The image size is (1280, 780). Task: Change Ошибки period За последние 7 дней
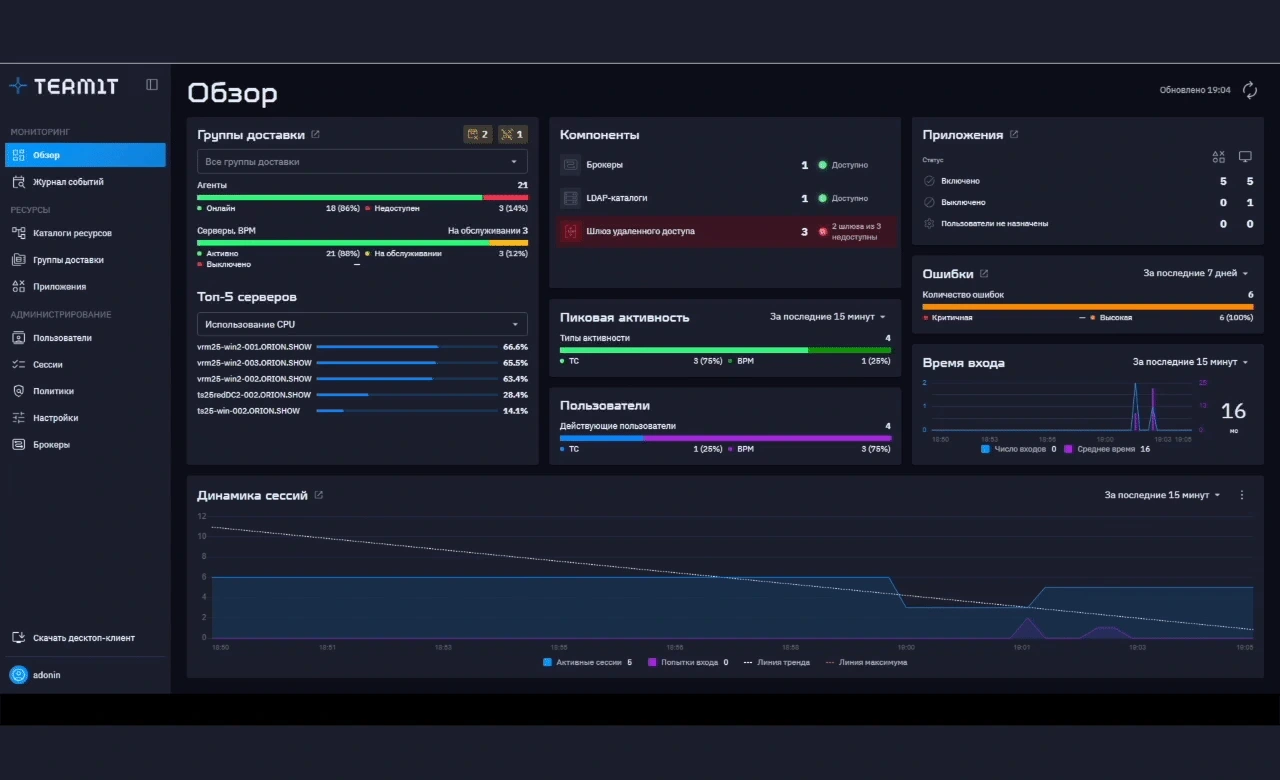pyautogui.click(x=1196, y=273)
